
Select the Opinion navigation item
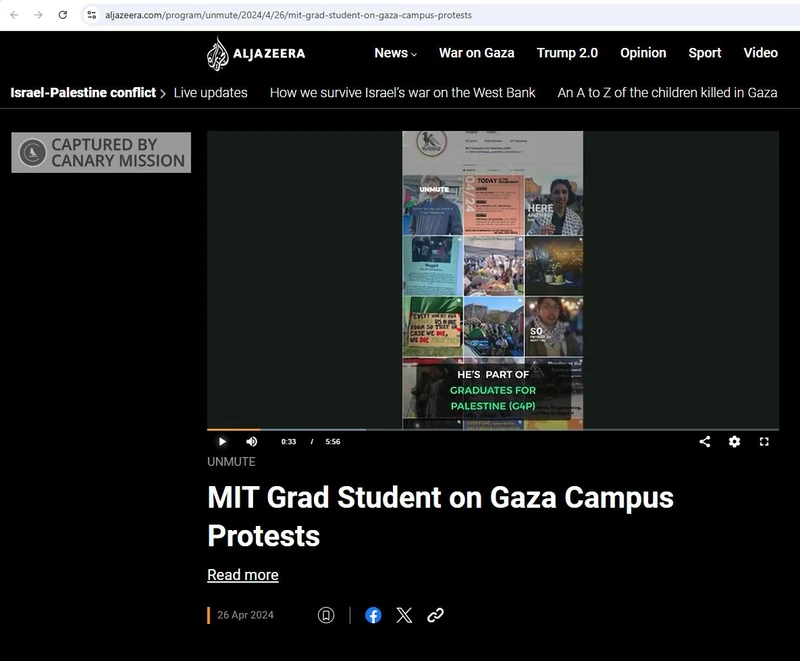point(643,53)
